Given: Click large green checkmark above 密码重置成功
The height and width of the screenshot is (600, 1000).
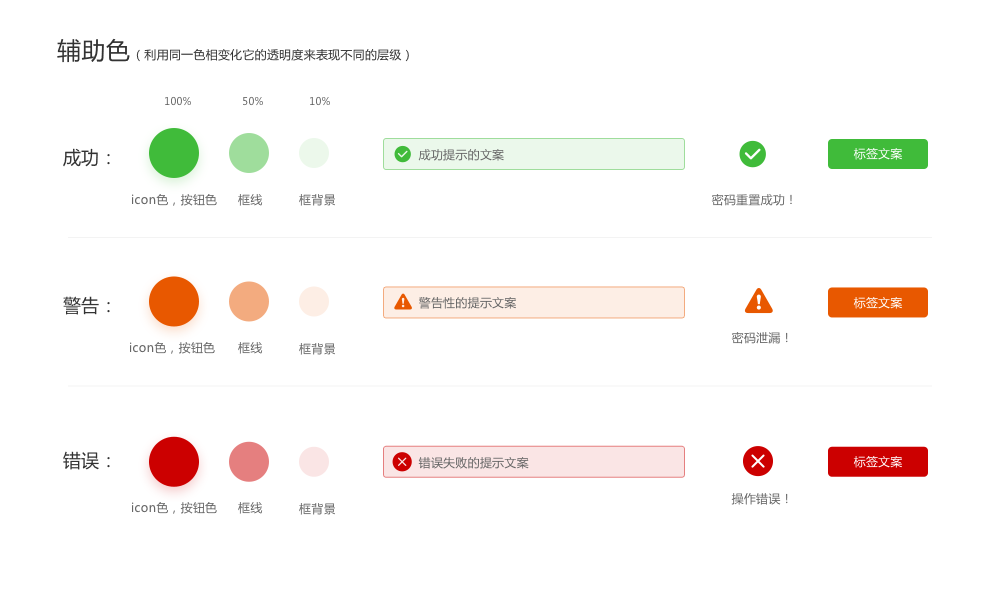Looking at the screenshot, I should (753, 154).
